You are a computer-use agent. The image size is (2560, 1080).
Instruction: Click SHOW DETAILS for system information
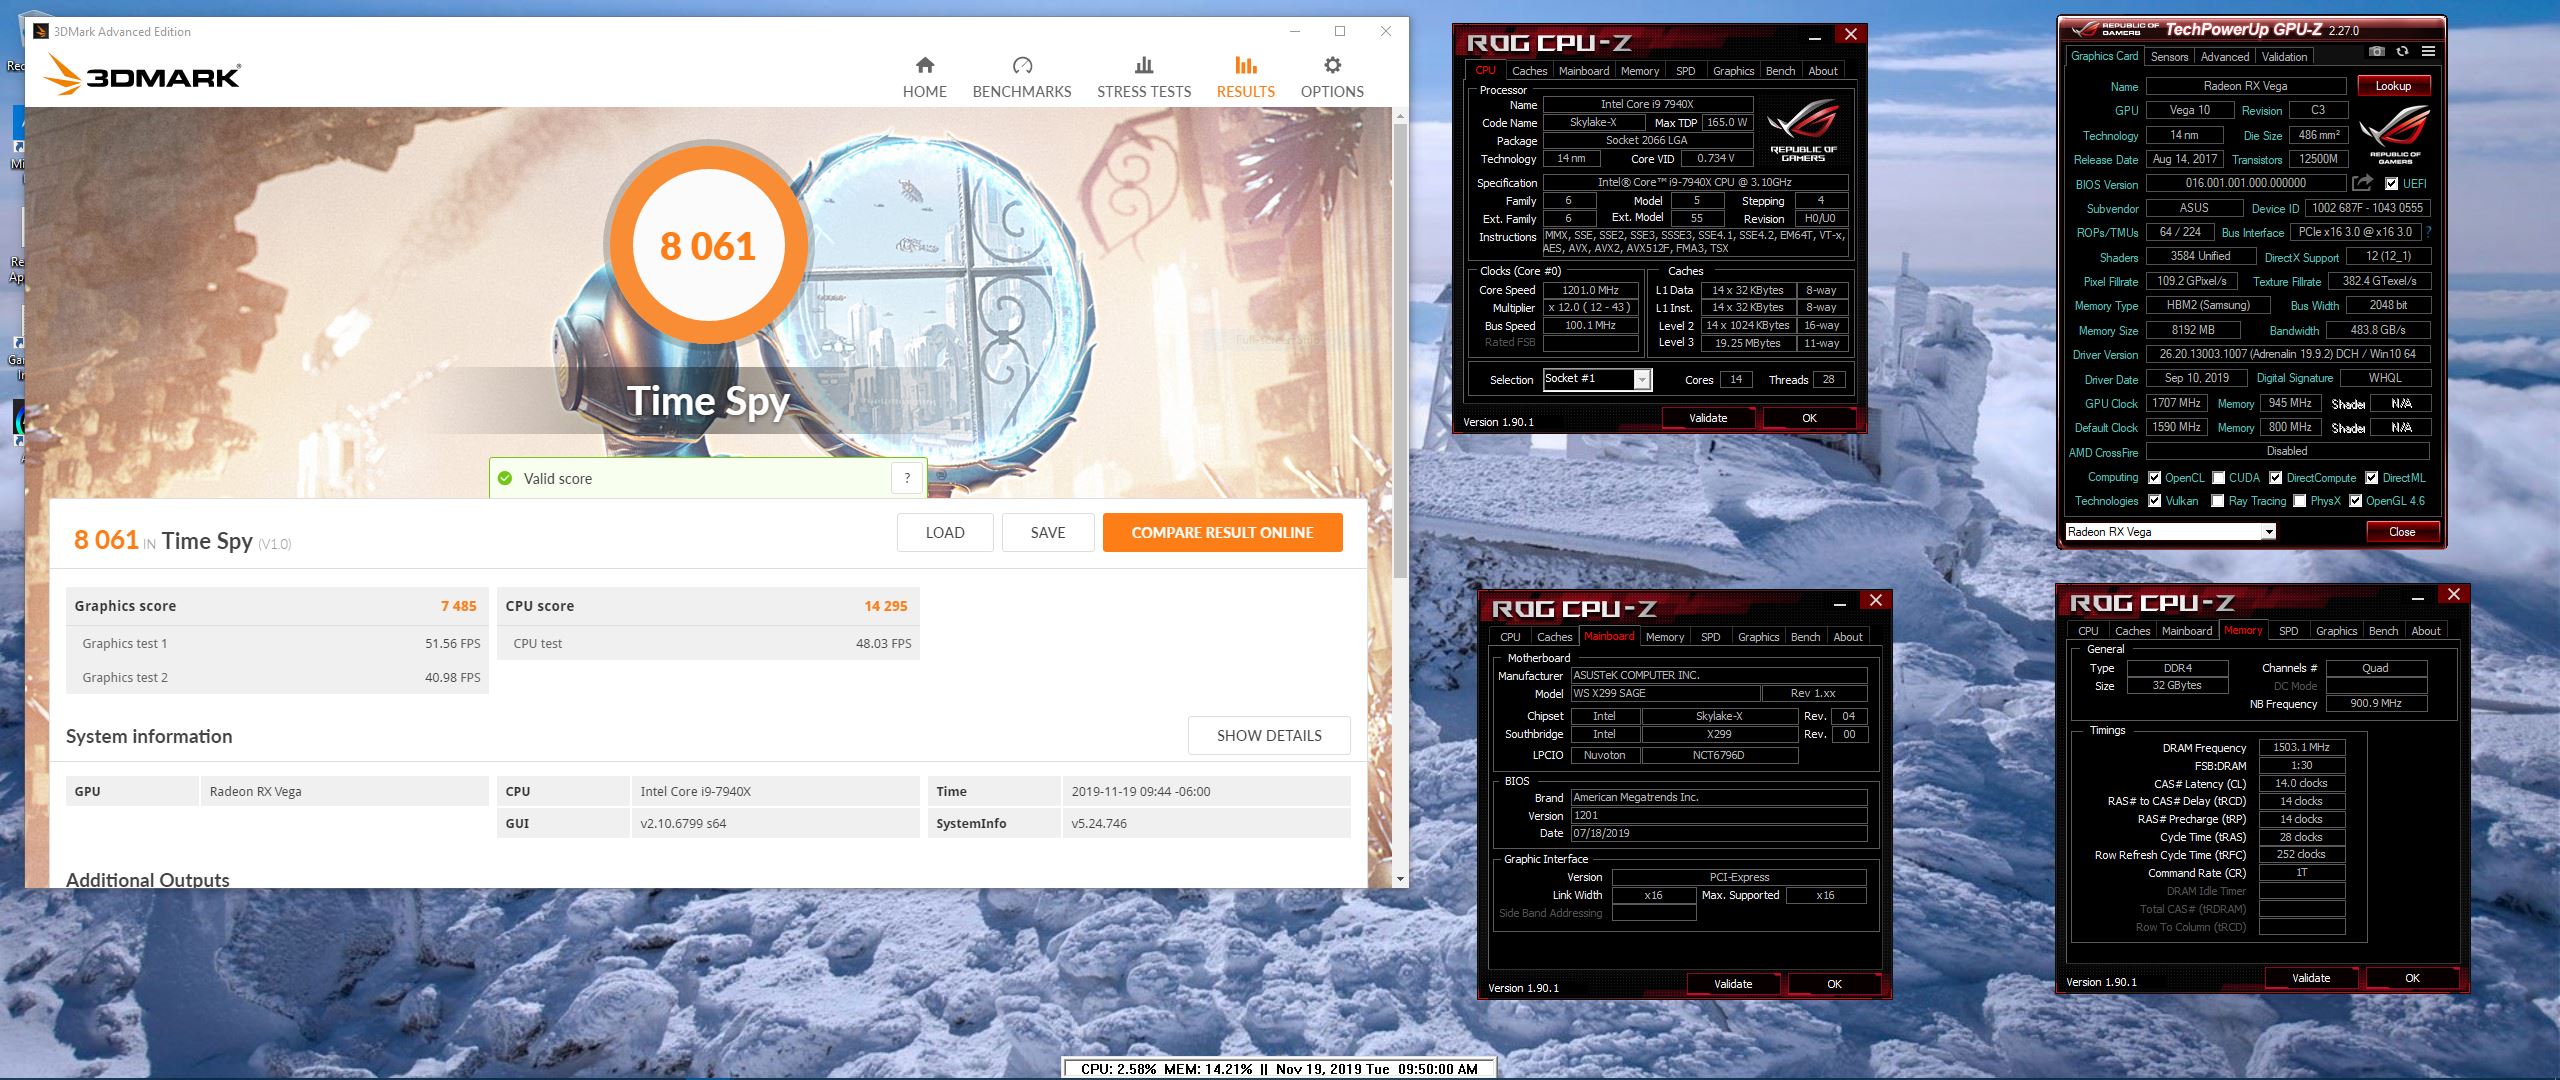(x=1269, y=736)
